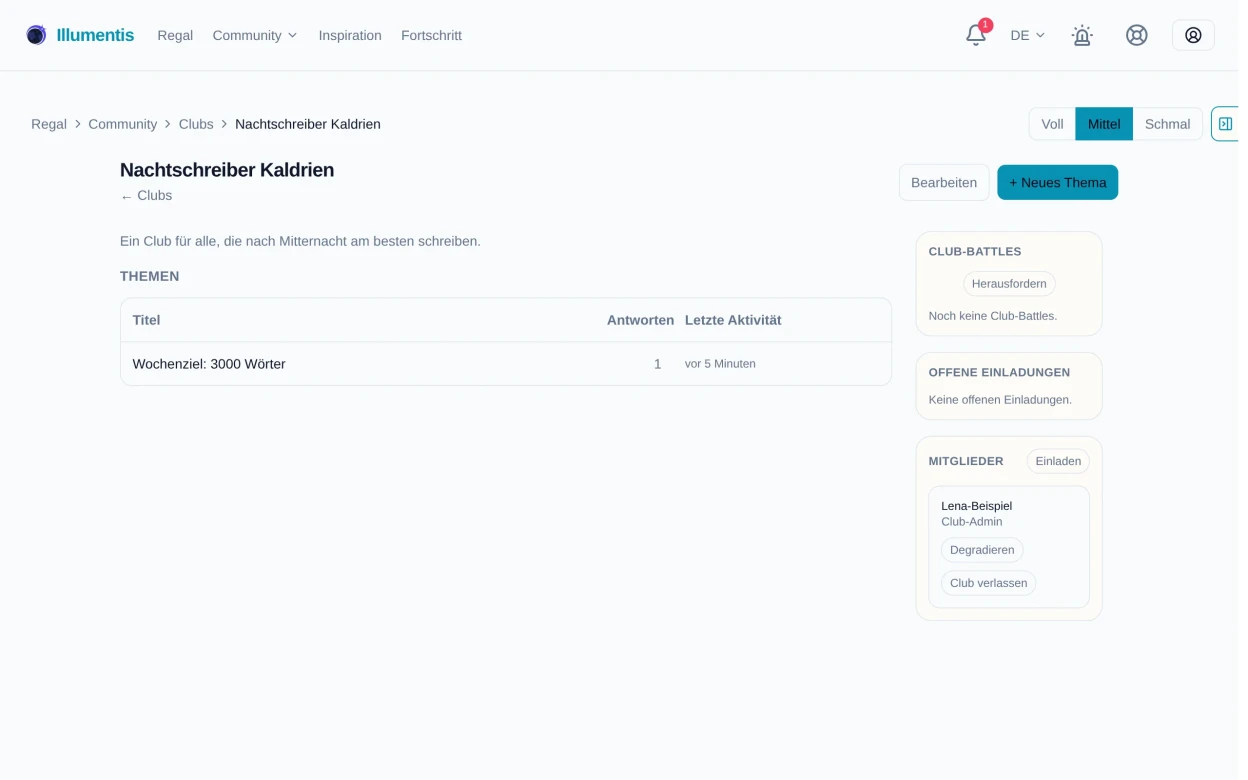Image resolution: width=1248 pixels, height=780 pixels.
Task: Open the user account menu
Action: pyautogui.click(x=1193, y=35)
